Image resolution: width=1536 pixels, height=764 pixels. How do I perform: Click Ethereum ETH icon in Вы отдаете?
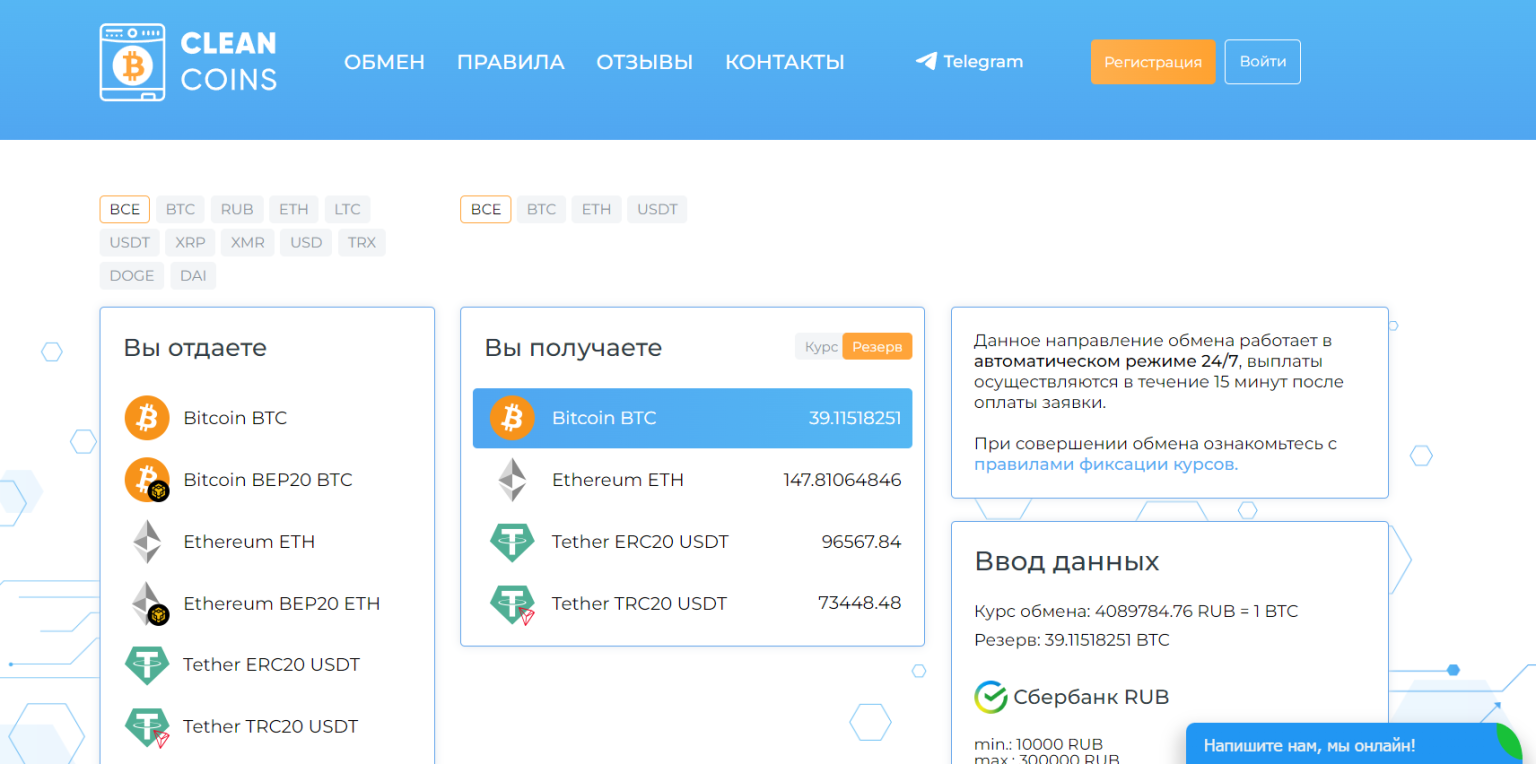click(147, 541)
